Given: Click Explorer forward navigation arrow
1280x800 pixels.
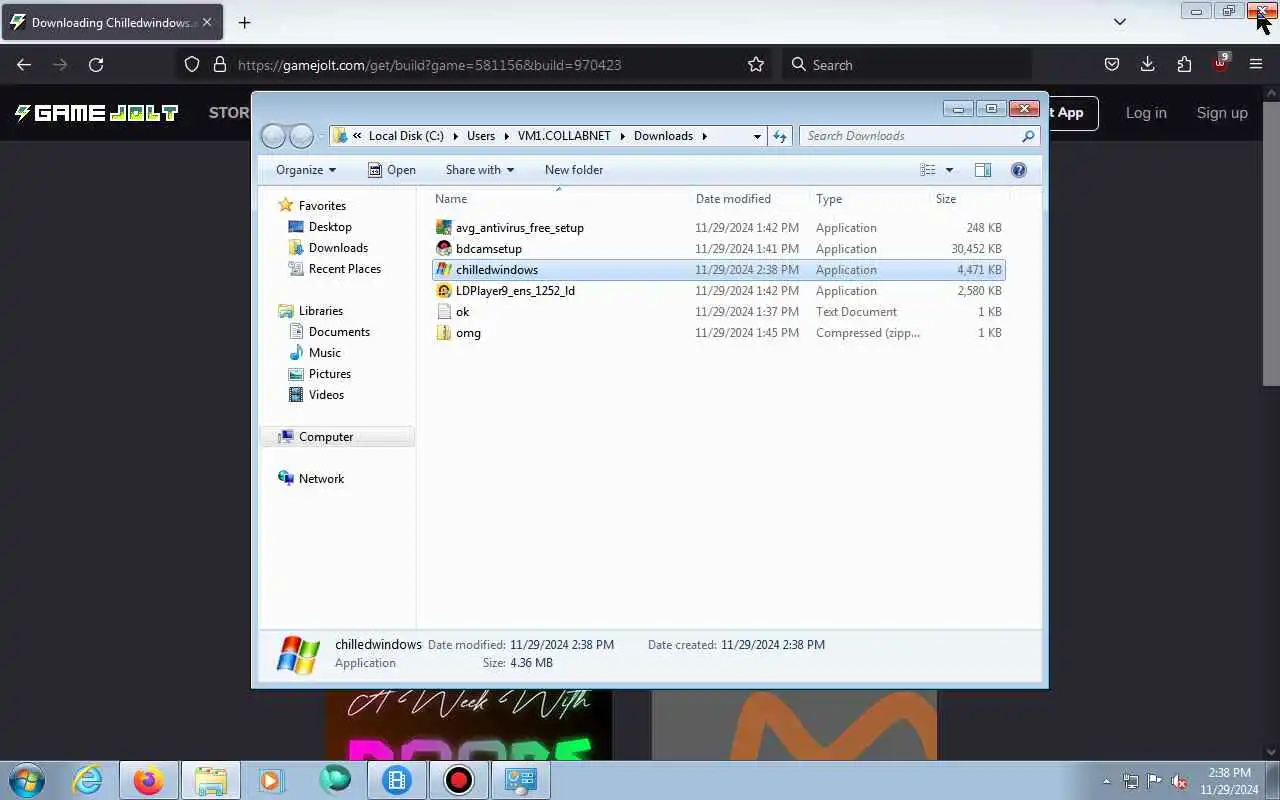Looking at the screenshot, I should point(301,136).
